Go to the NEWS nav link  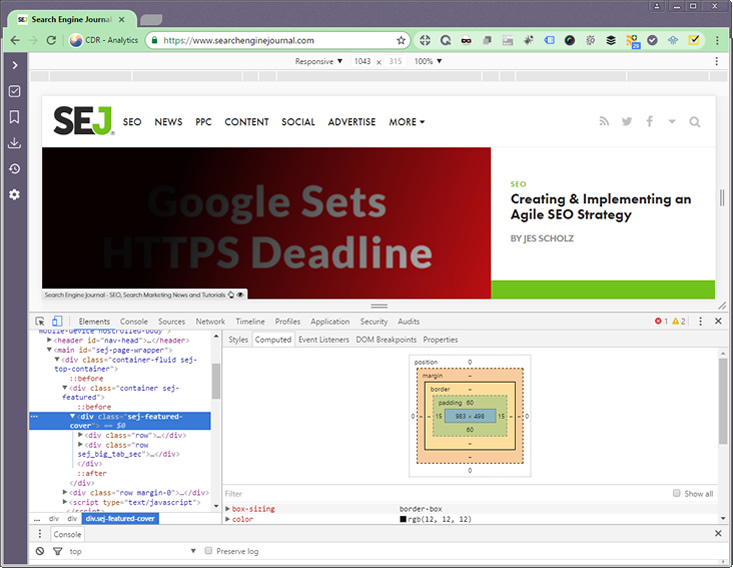point(168,122)
